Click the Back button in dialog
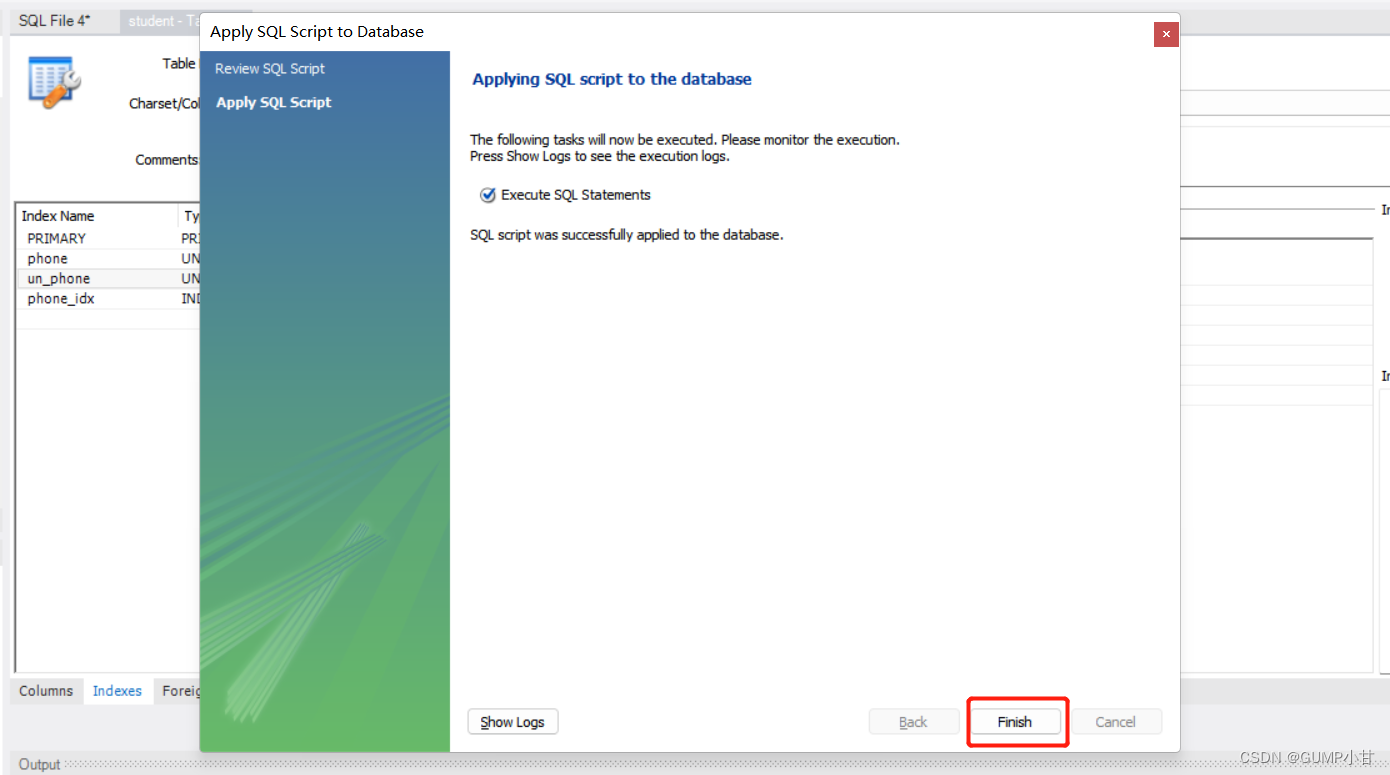Viewport: 1390px width, 775px height. [x=913, y=722]
